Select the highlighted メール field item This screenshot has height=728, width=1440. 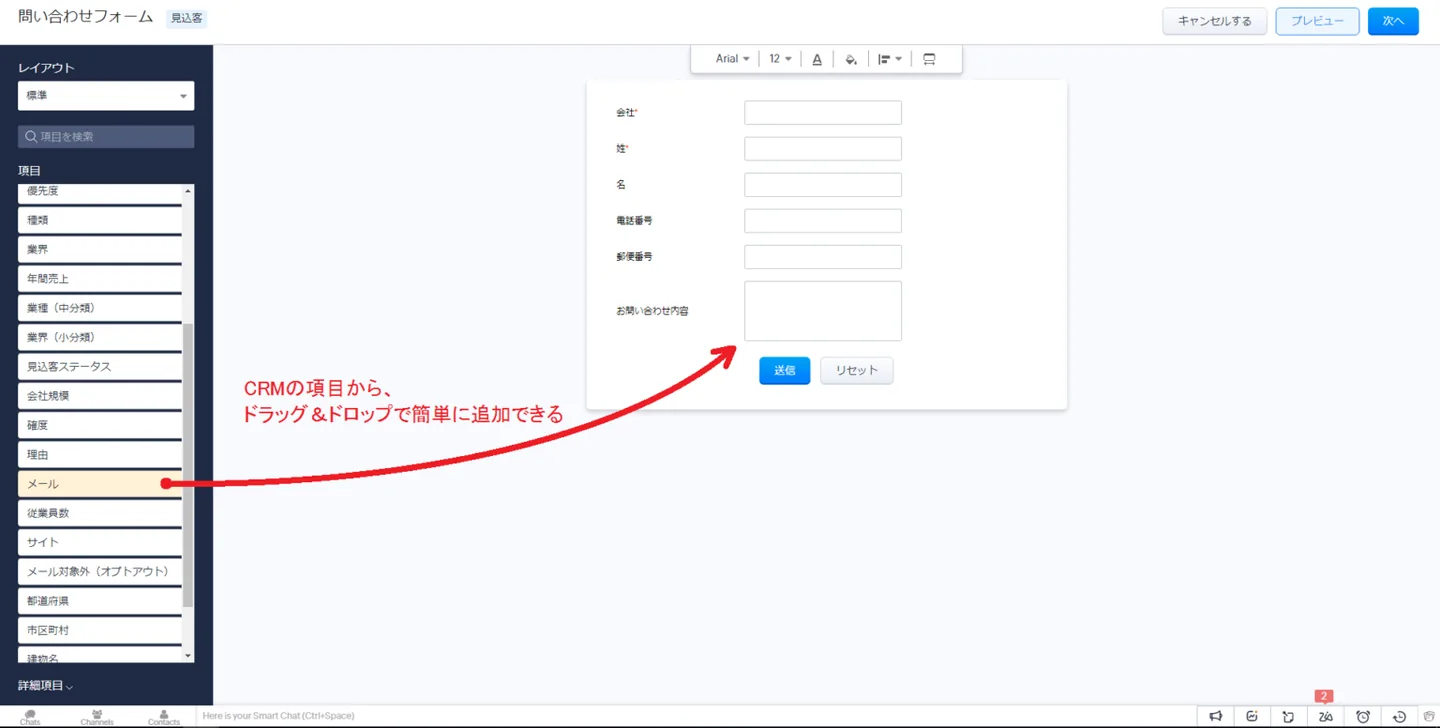[x=100, y=484]
